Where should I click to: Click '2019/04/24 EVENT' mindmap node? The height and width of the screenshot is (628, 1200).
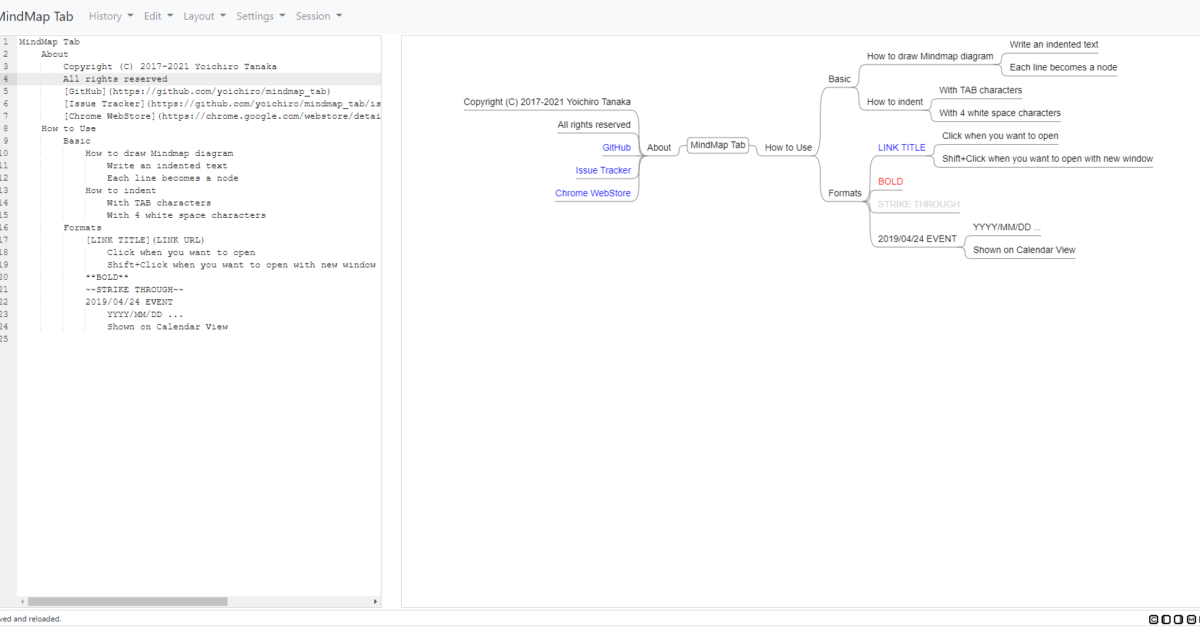[917, 239]
